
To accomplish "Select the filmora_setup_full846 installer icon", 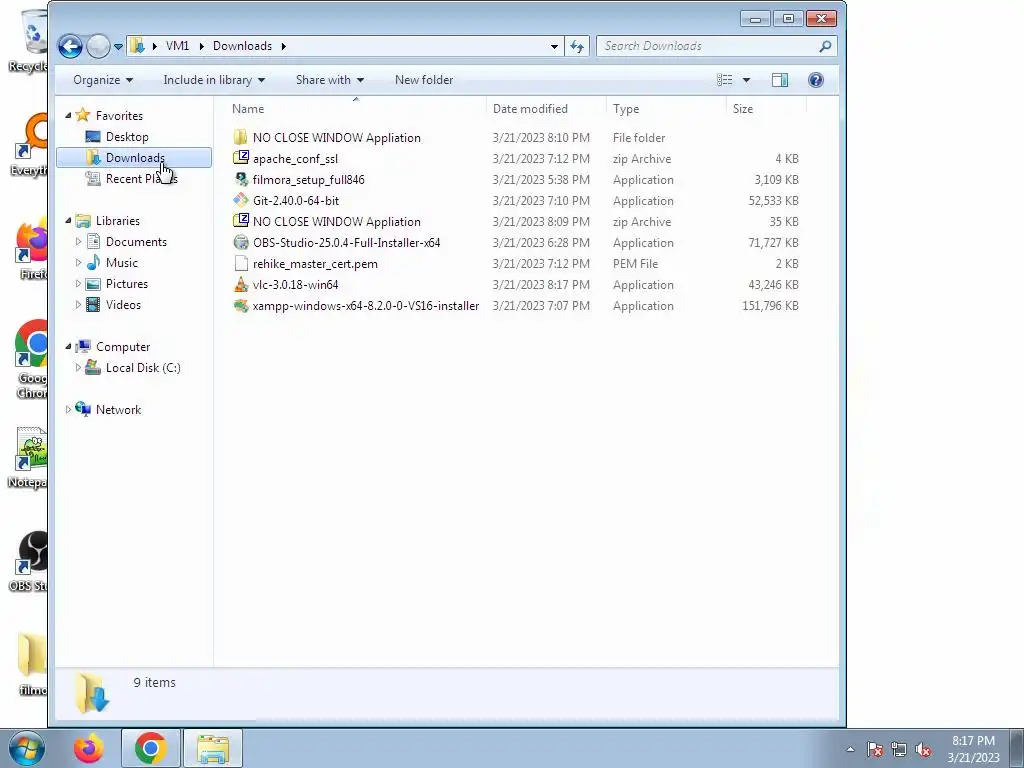I will [x=241, y=179].
